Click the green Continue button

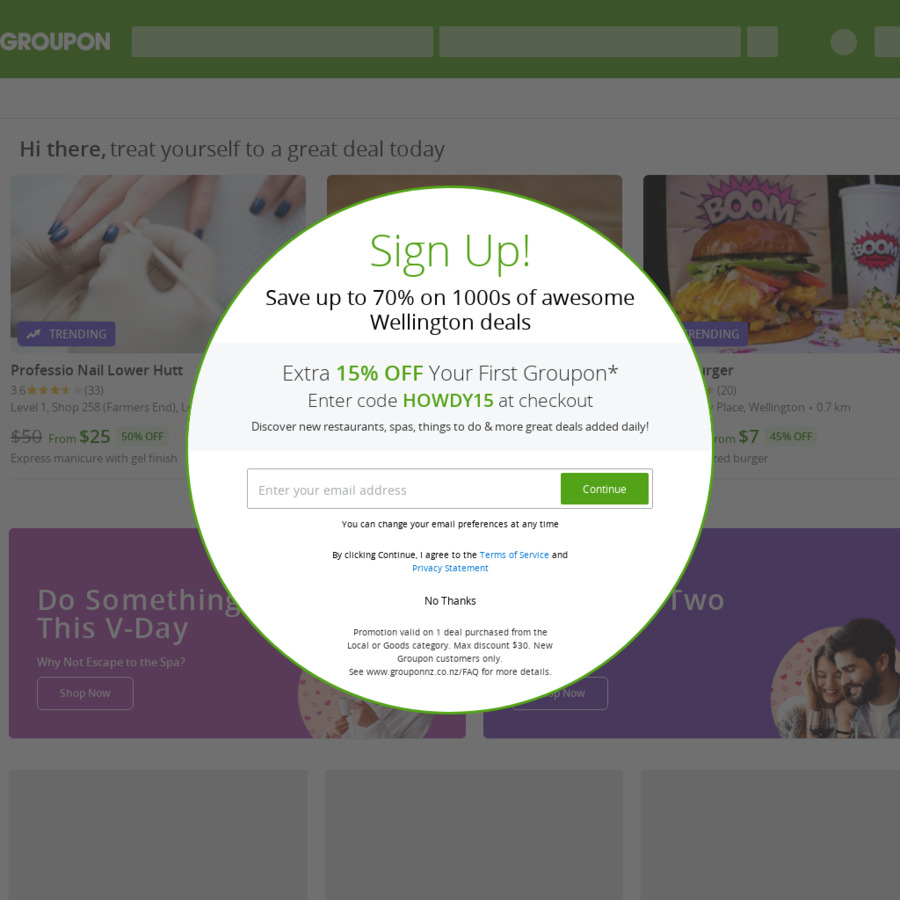pyautogui.click(x=604, y=489)
